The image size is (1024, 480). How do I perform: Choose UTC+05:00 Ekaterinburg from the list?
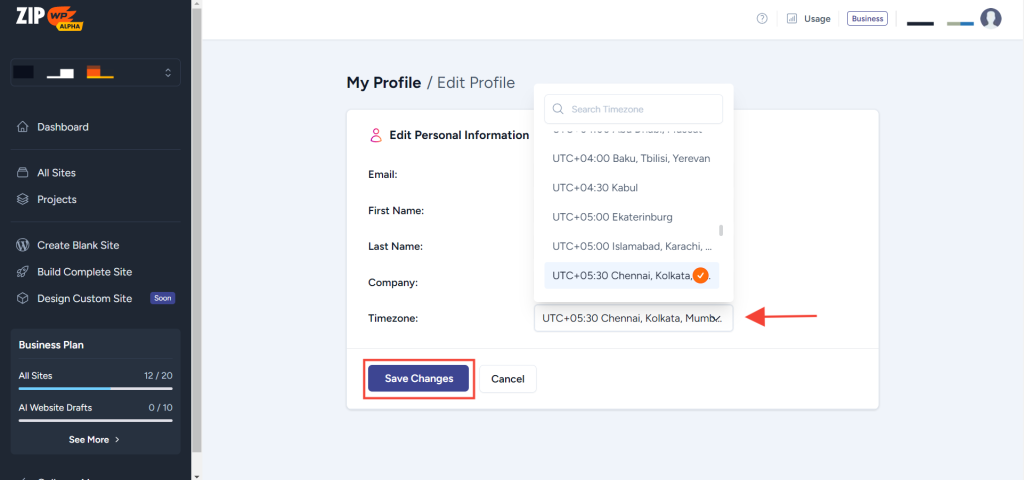(612, 217)
